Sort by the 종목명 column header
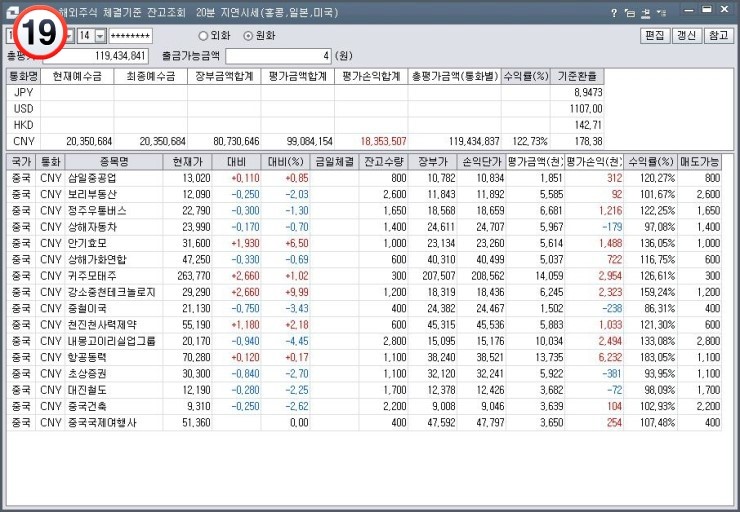This screenshot has width=740, height=512. click(114, 162)
